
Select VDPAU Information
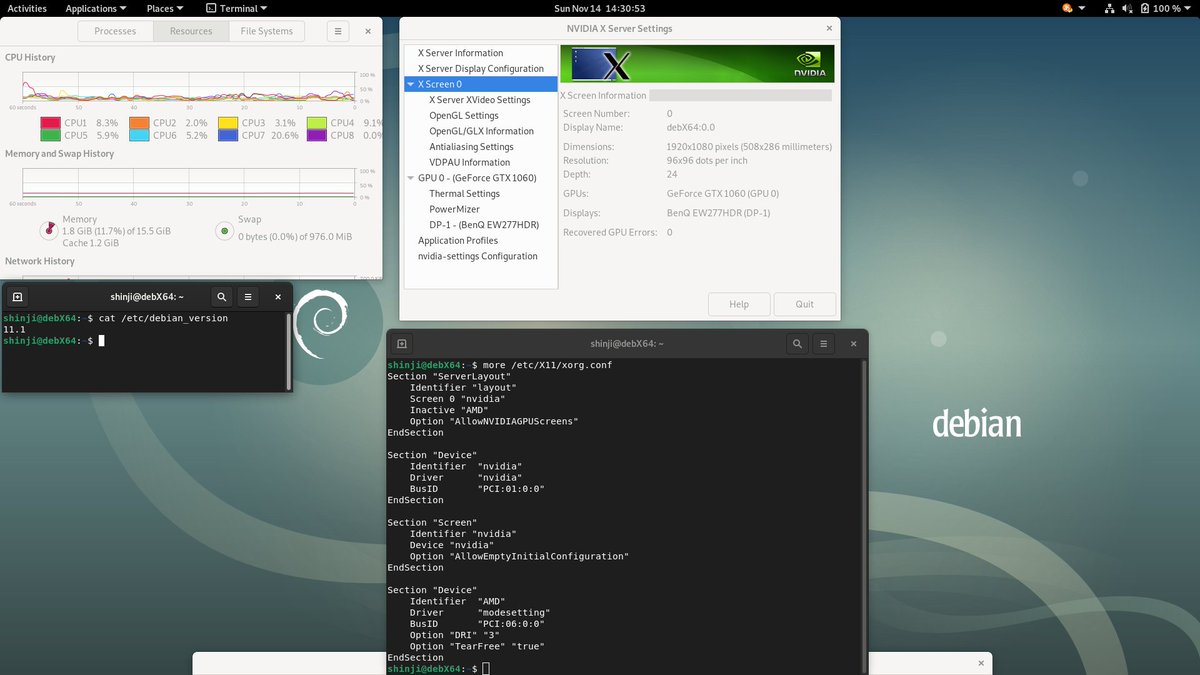[470, 162]
